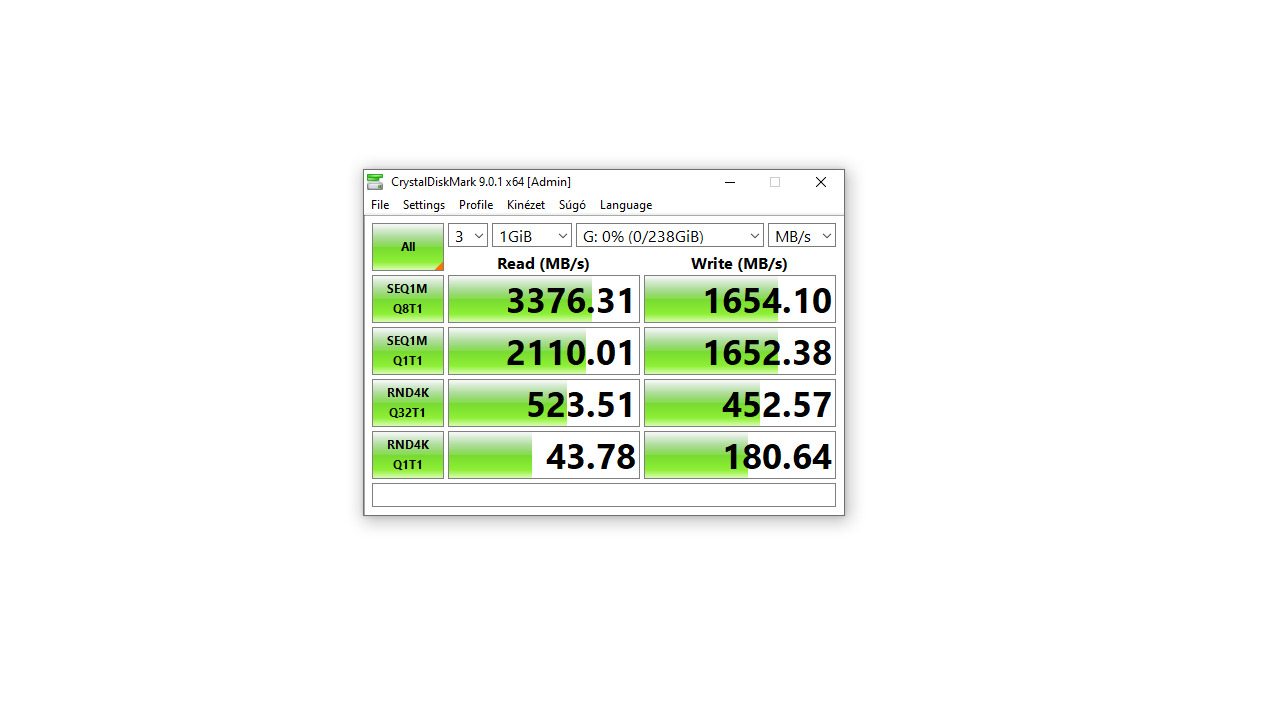Open the Settings menu
Viewport: 1280px width, 720px height.
(x=424, y=205)
